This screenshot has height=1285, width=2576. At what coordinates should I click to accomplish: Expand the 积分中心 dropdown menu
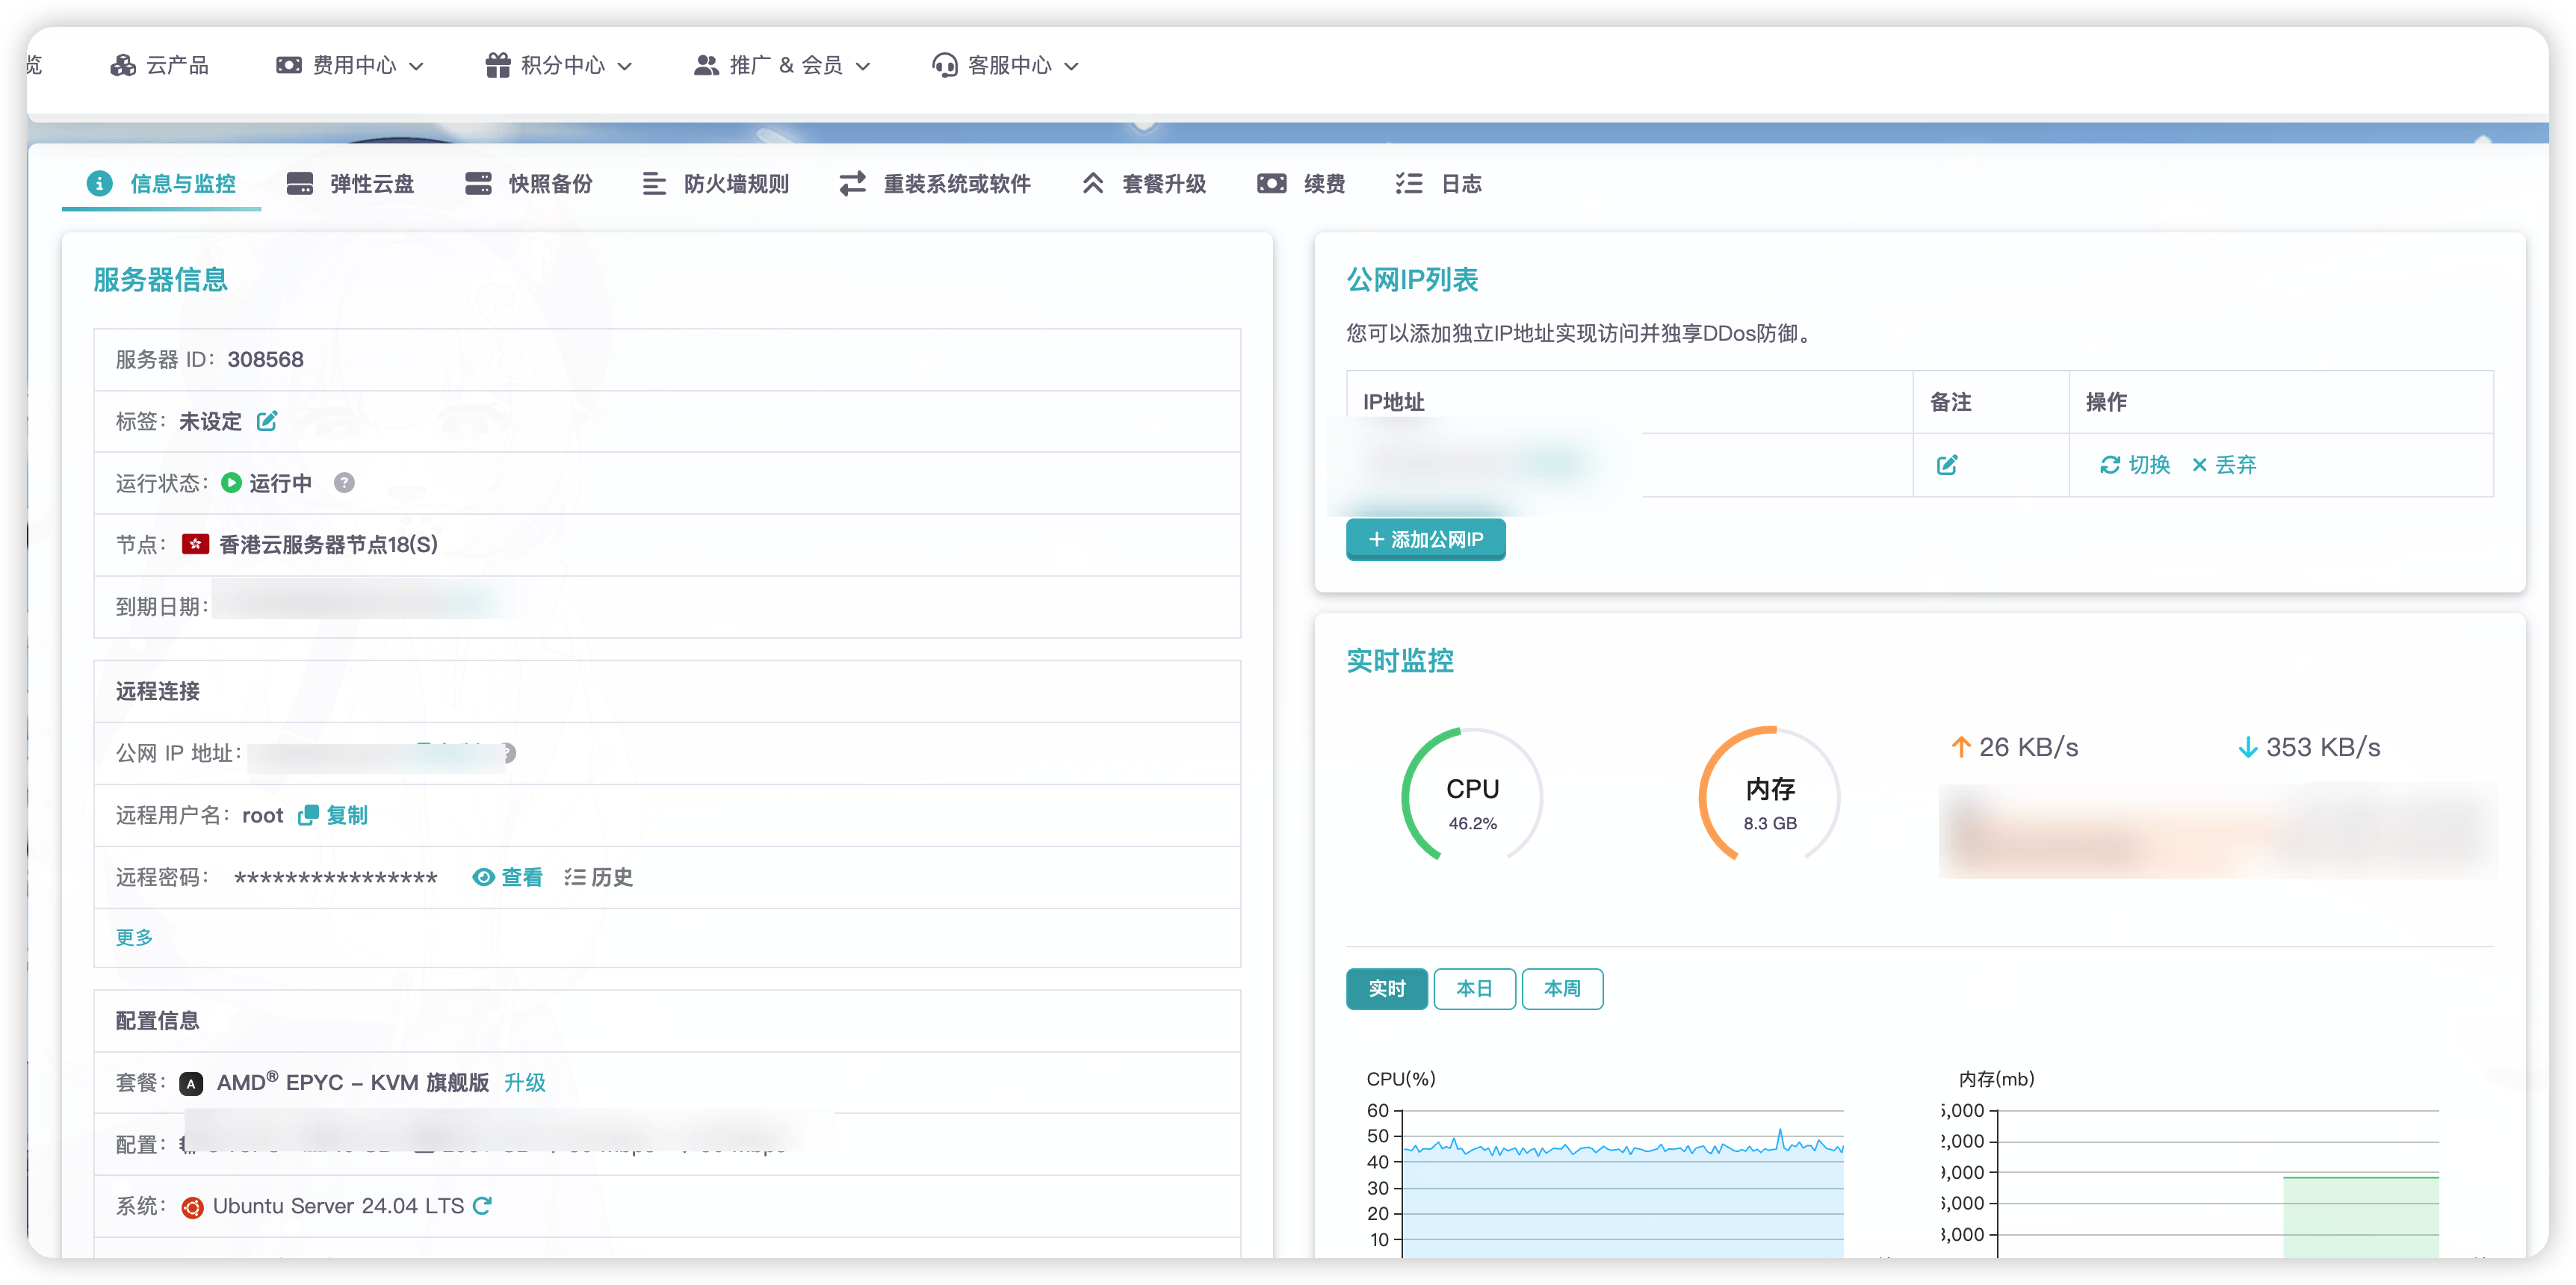tap(558, 66)
